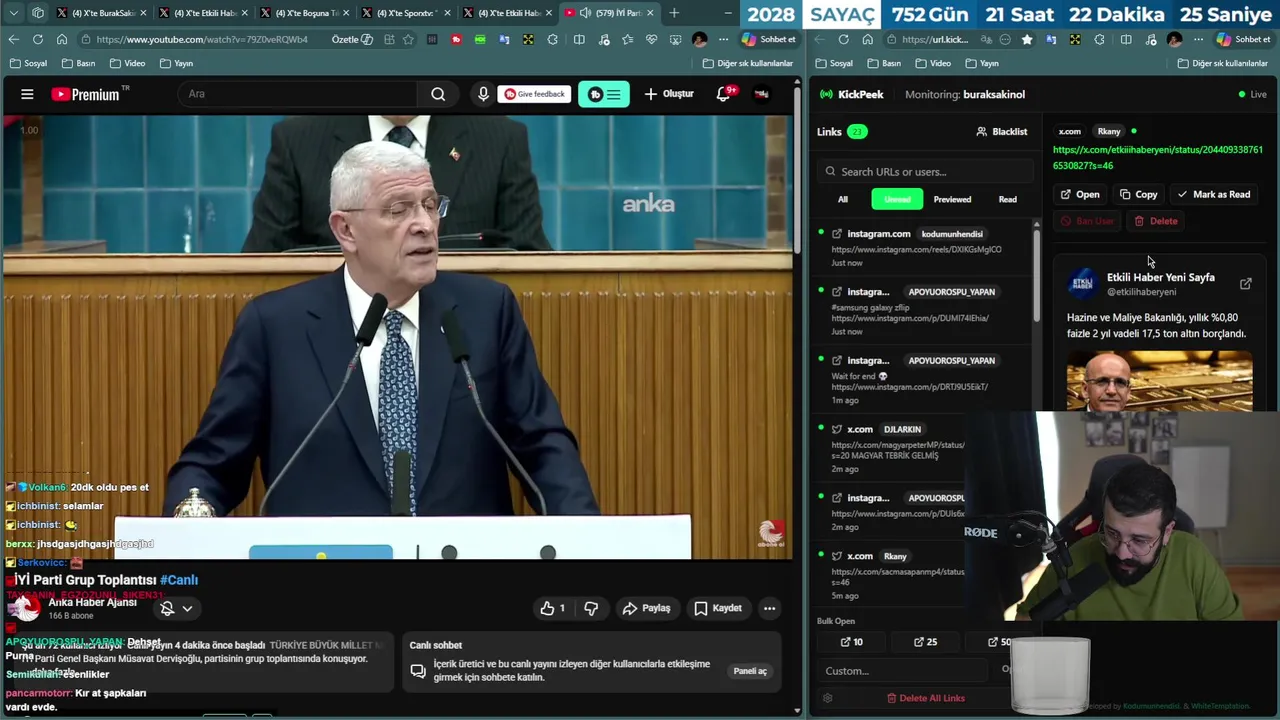The image size is (1280, 720).
Task: Open the three-dot more actions under video
Action: point(769,608)
